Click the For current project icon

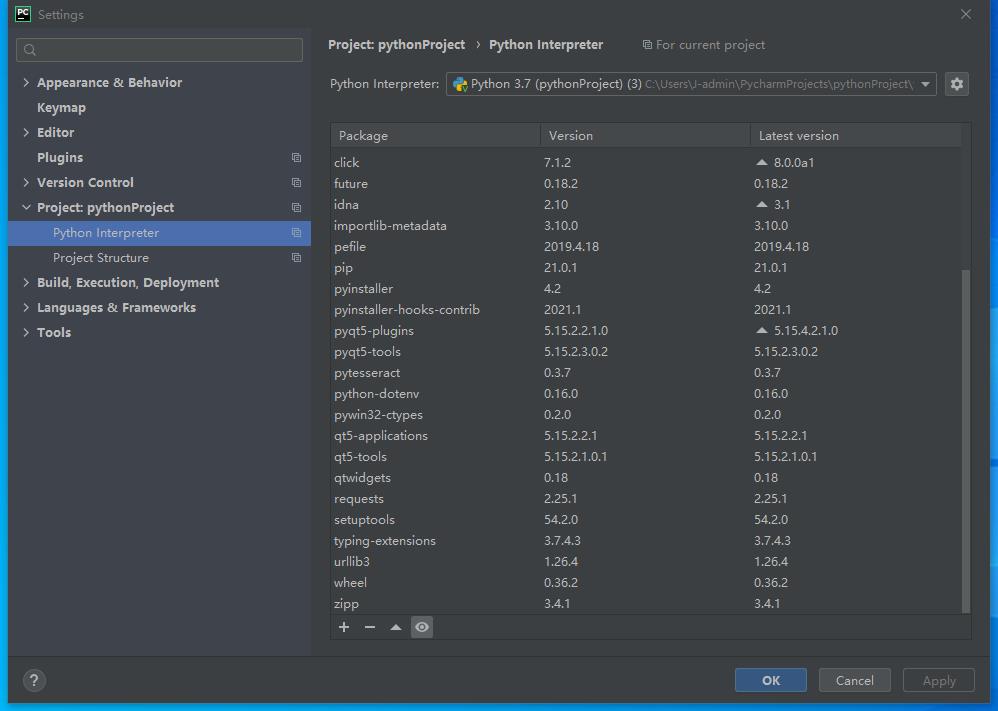coord(647,45)
